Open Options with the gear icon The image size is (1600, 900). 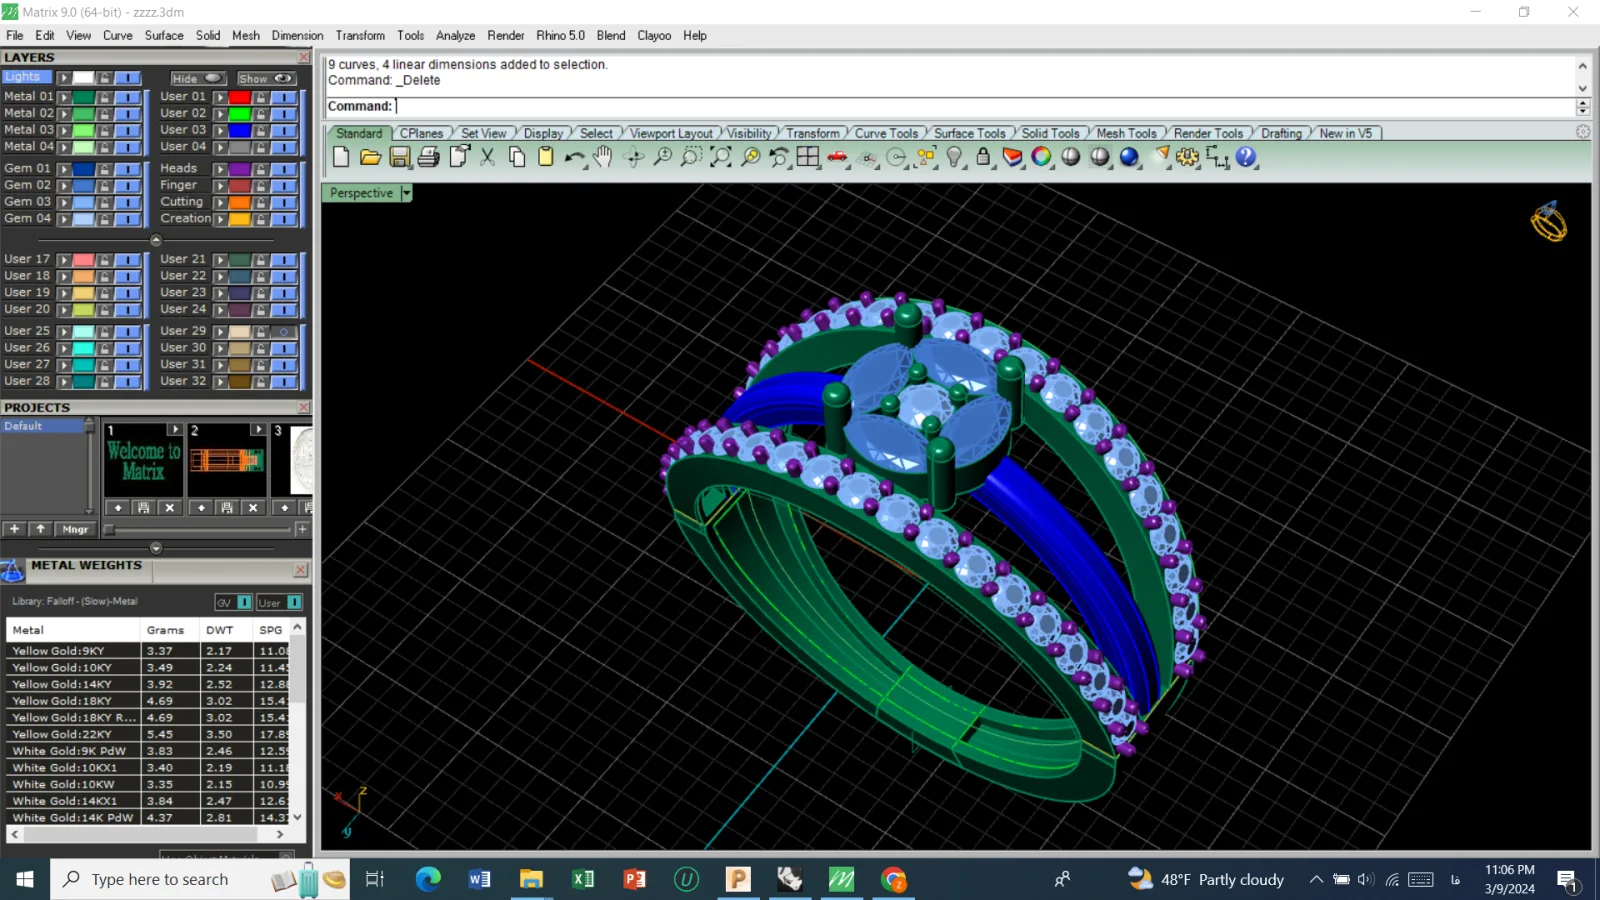tap(1188, 157)
